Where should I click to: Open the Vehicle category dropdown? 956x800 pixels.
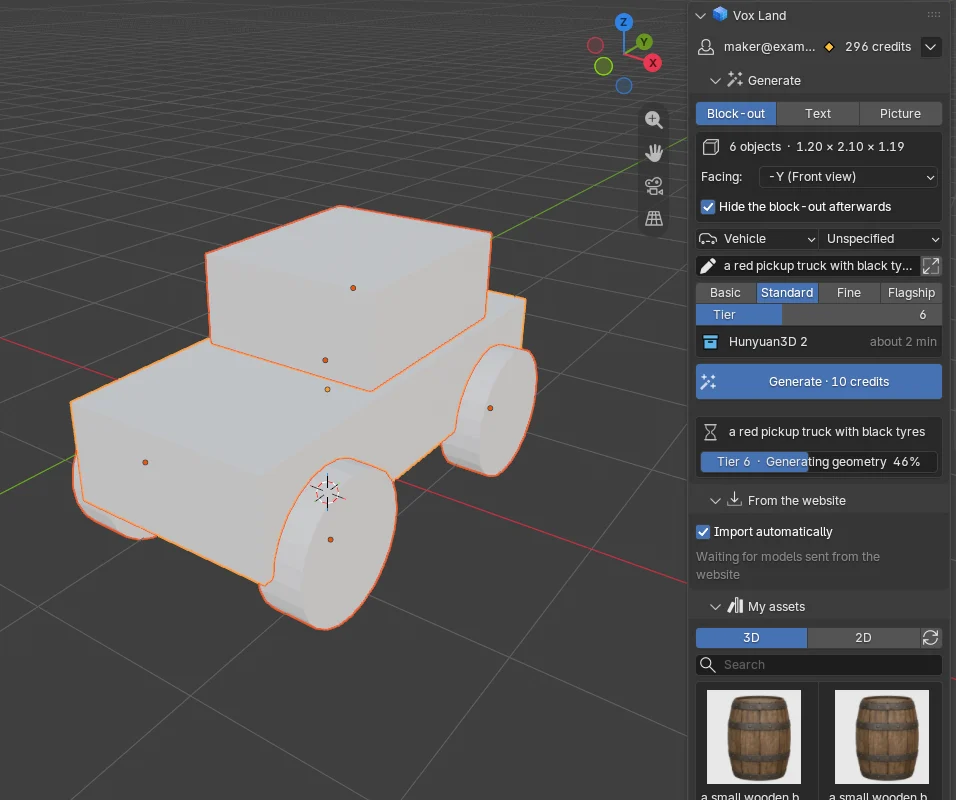(757, 239)
